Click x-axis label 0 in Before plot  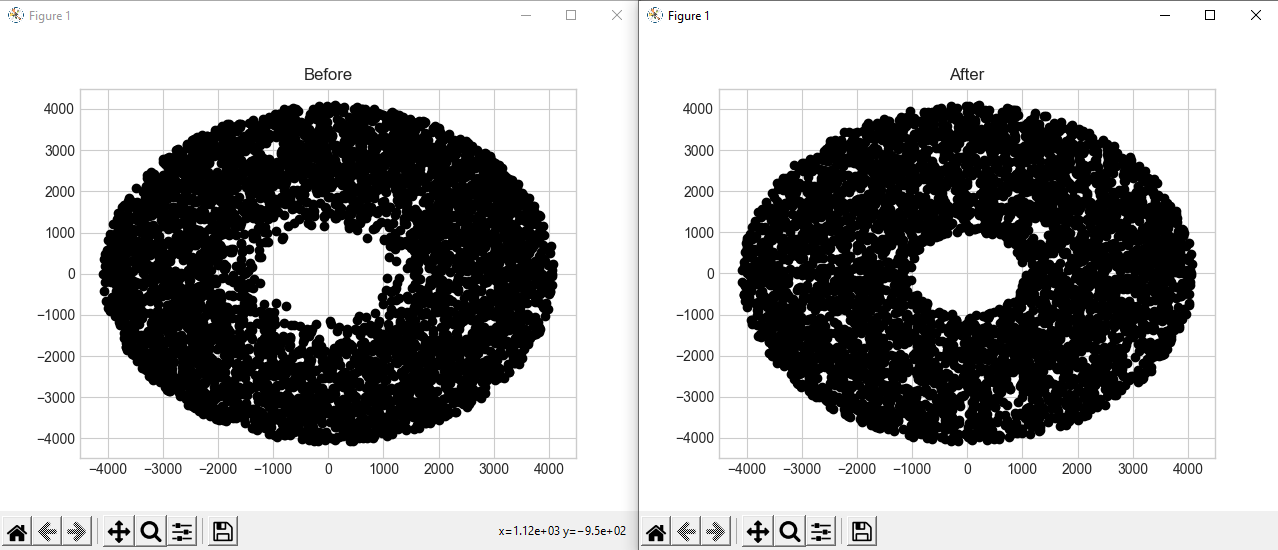[328, 469]
